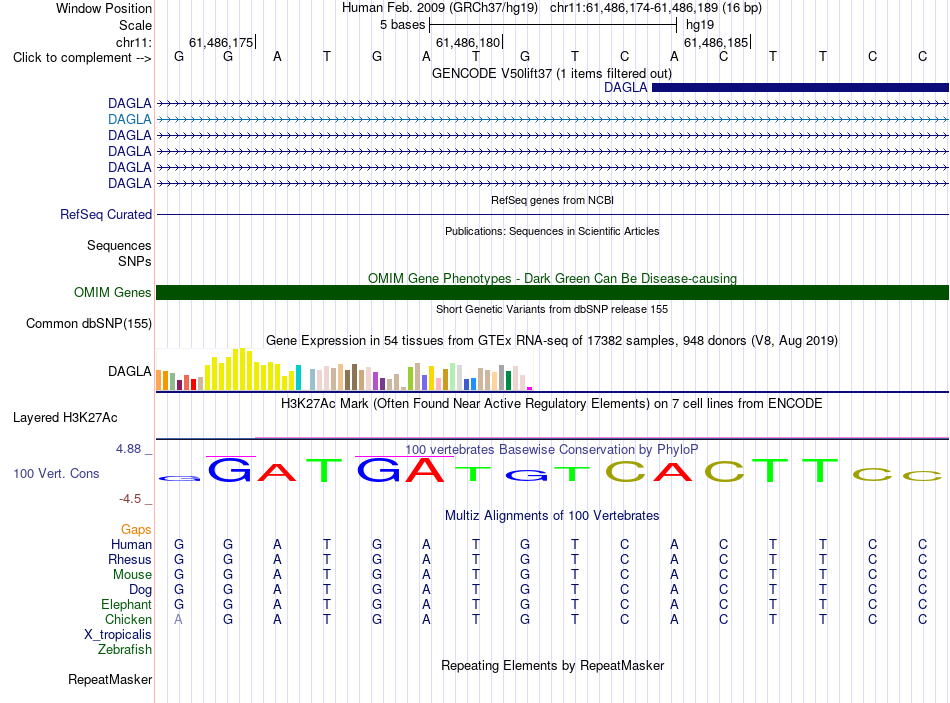Open the RefSeq Curated track label
This screenshot has width=950, height=703.
coord(106,215)
